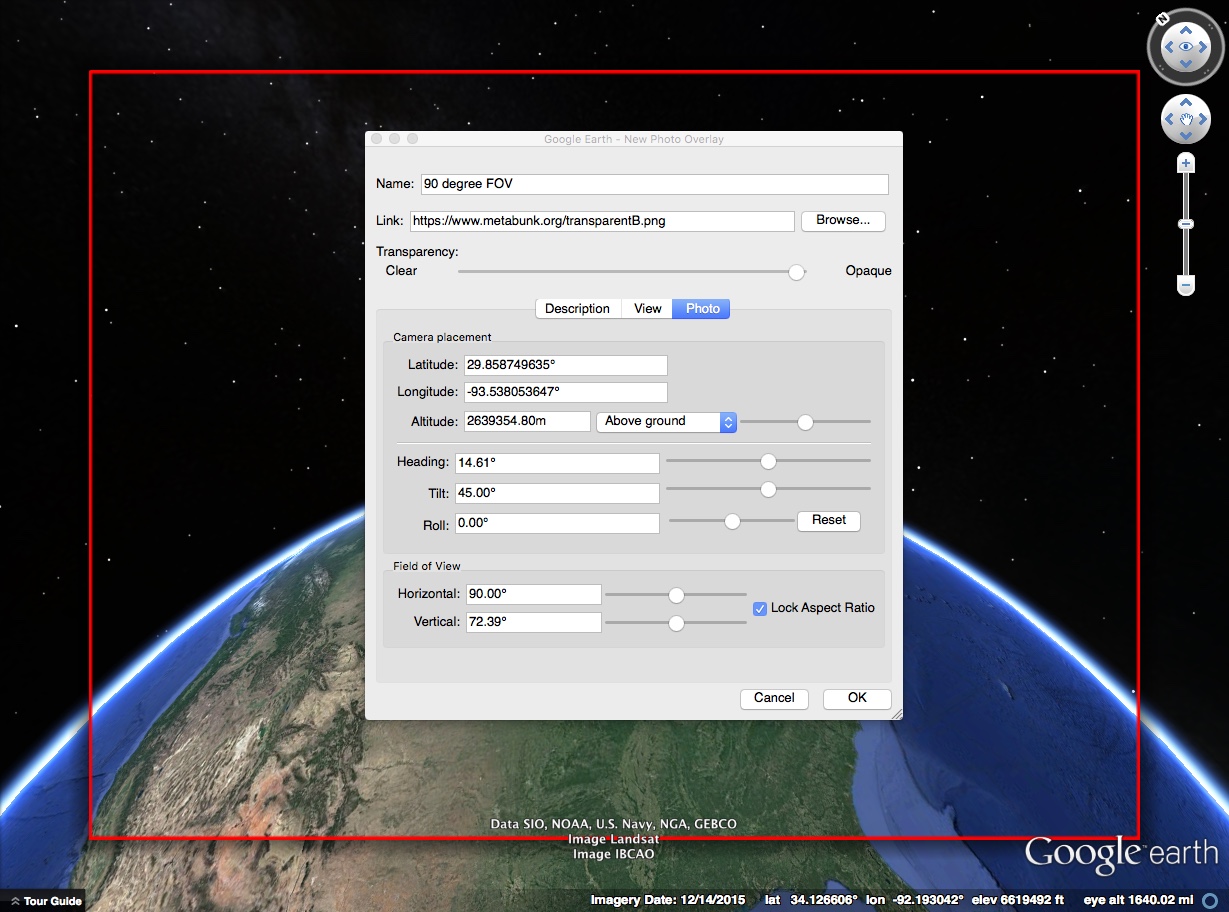Select the Photo tab
Viewport: 1229px width, 912px height.
click(702, 309)
